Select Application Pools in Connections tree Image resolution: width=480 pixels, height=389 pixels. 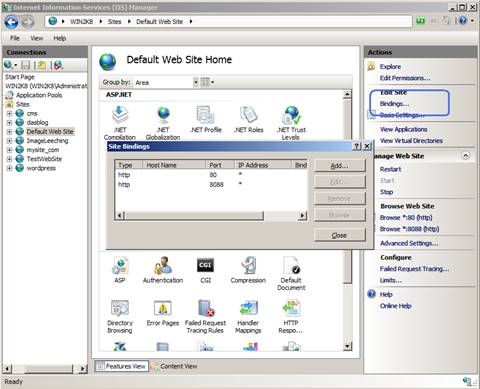[39, 95]
